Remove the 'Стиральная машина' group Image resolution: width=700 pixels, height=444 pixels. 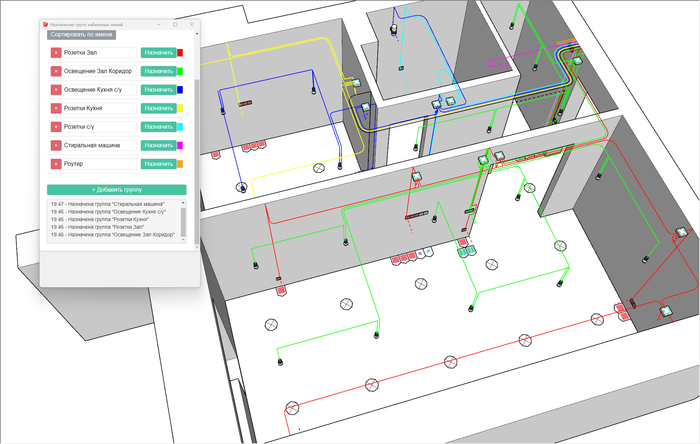(56, 145)
